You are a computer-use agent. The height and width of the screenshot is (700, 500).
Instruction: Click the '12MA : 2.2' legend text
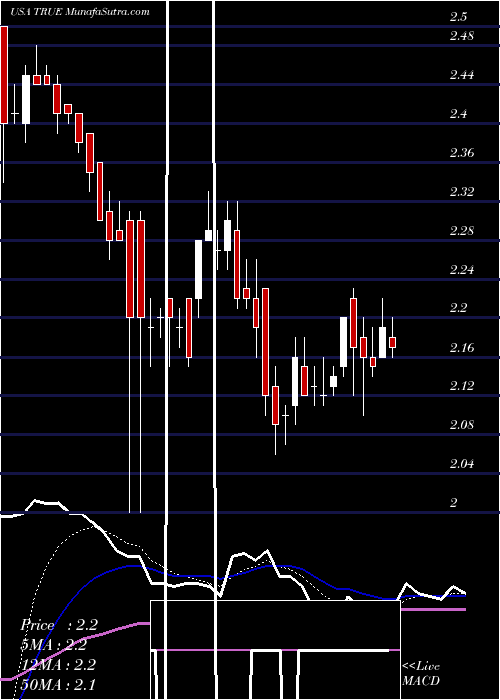pyautogui.click(x=58, y=665)
